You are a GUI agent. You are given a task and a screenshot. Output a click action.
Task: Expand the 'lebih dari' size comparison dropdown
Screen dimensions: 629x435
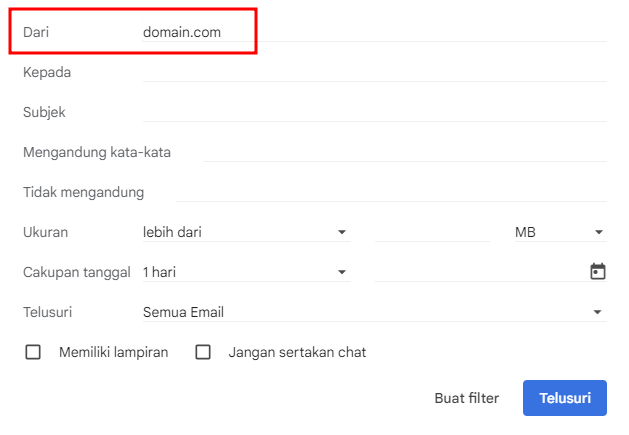(x=245, y=232)
